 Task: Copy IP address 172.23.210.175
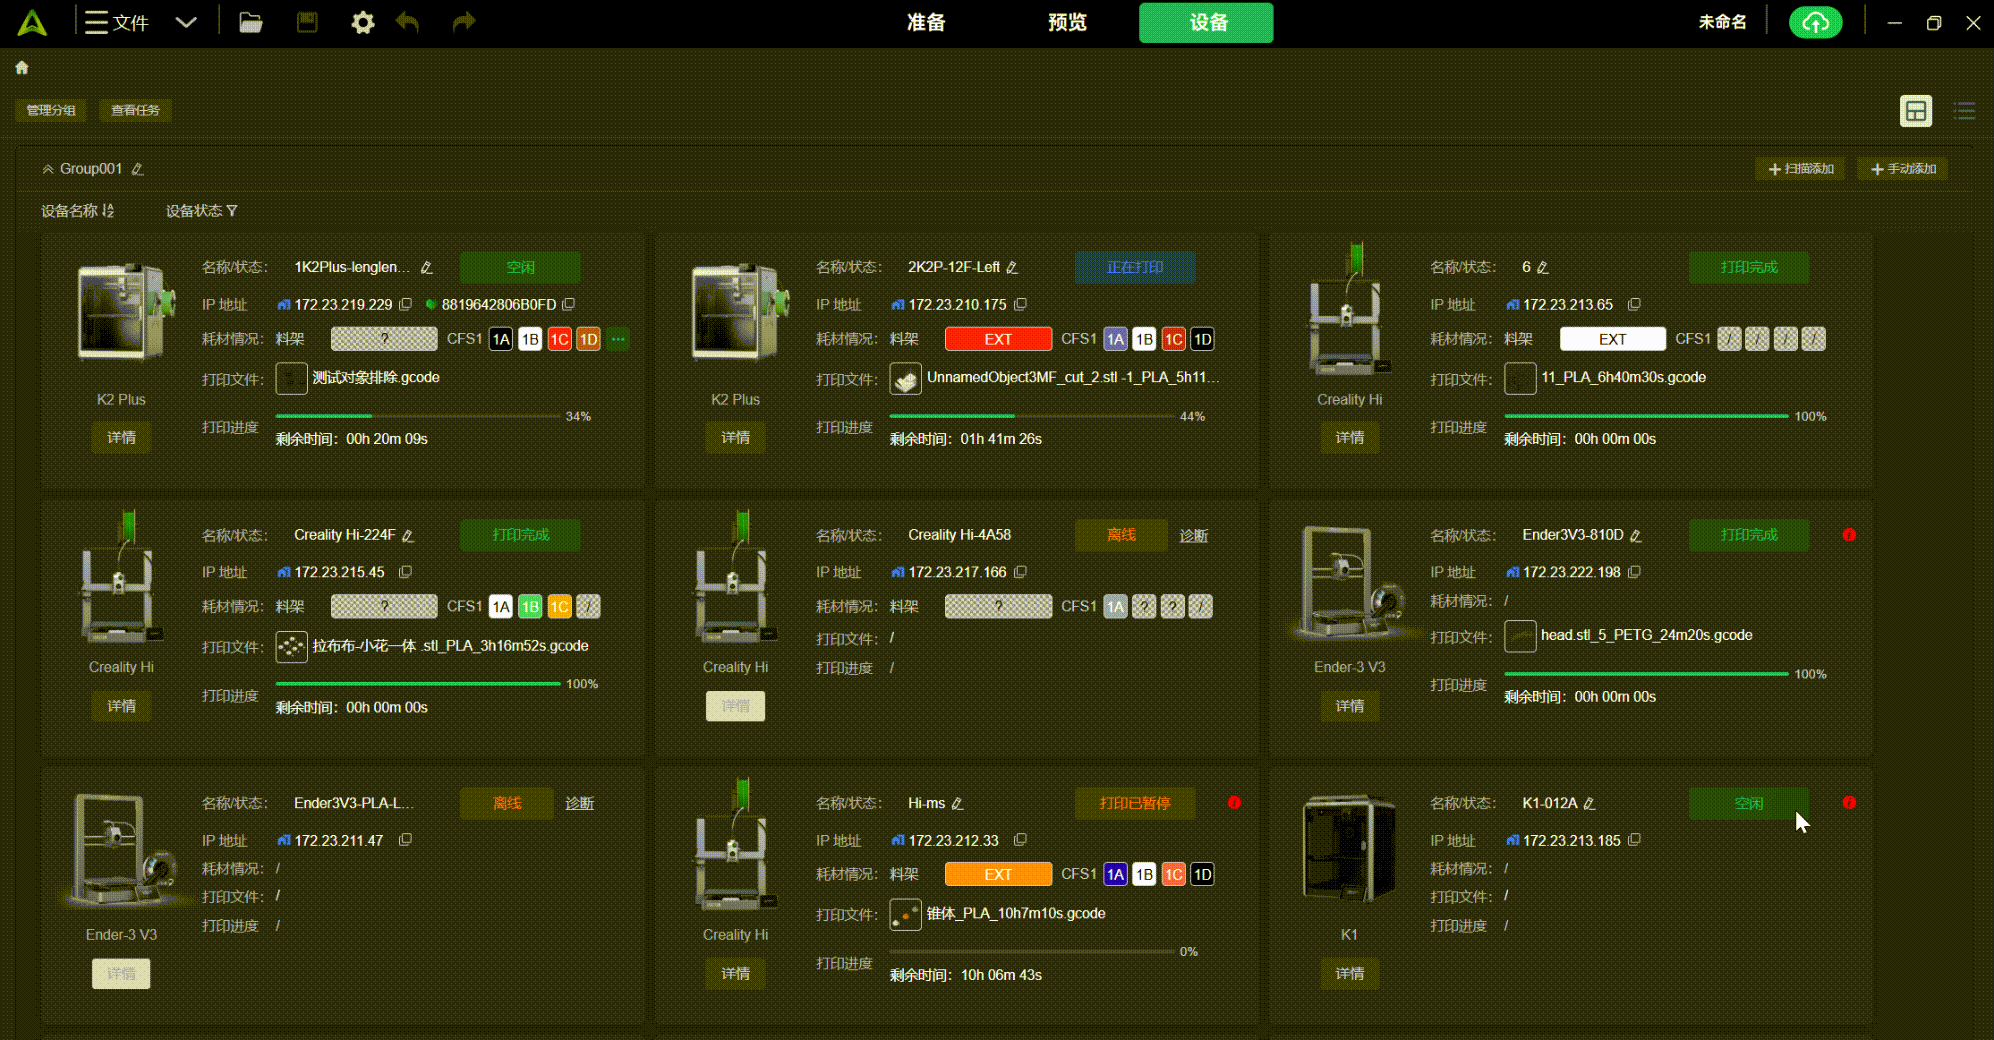click(1020, 304)
